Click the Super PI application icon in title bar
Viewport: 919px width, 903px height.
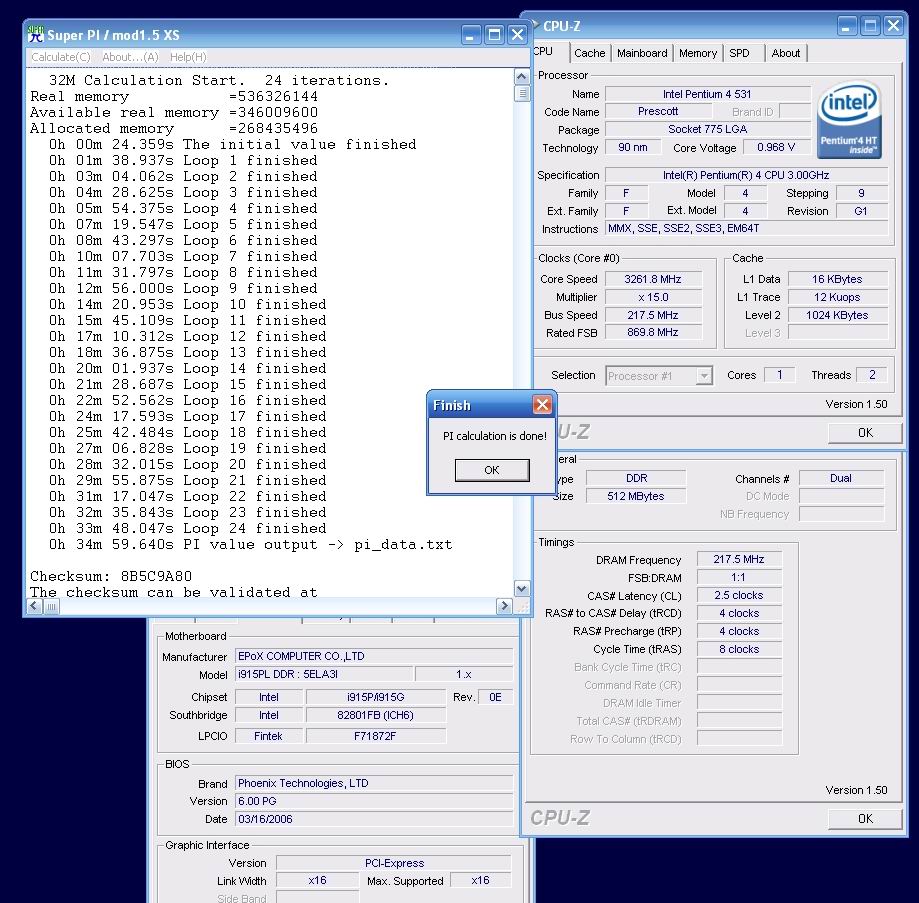point(36,34)
